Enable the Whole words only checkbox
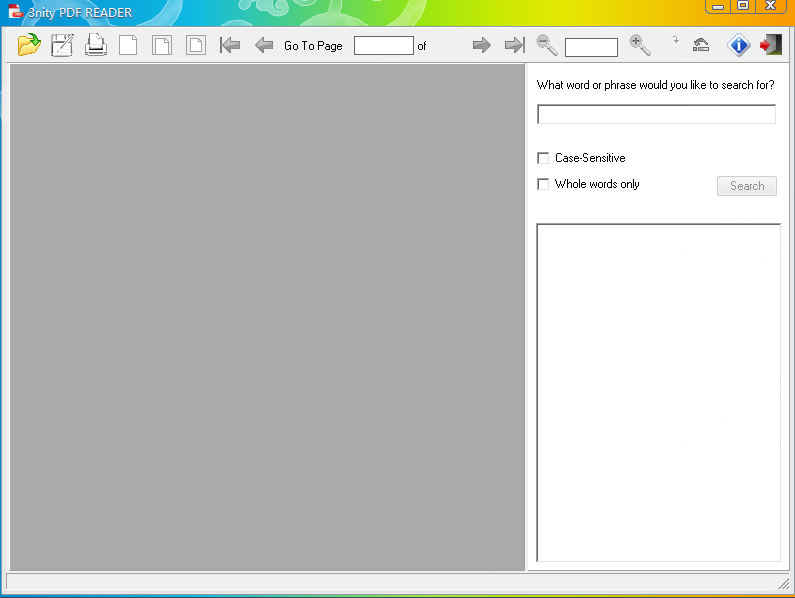This screenshot has width=795, height=598. [x=543, y=184]
